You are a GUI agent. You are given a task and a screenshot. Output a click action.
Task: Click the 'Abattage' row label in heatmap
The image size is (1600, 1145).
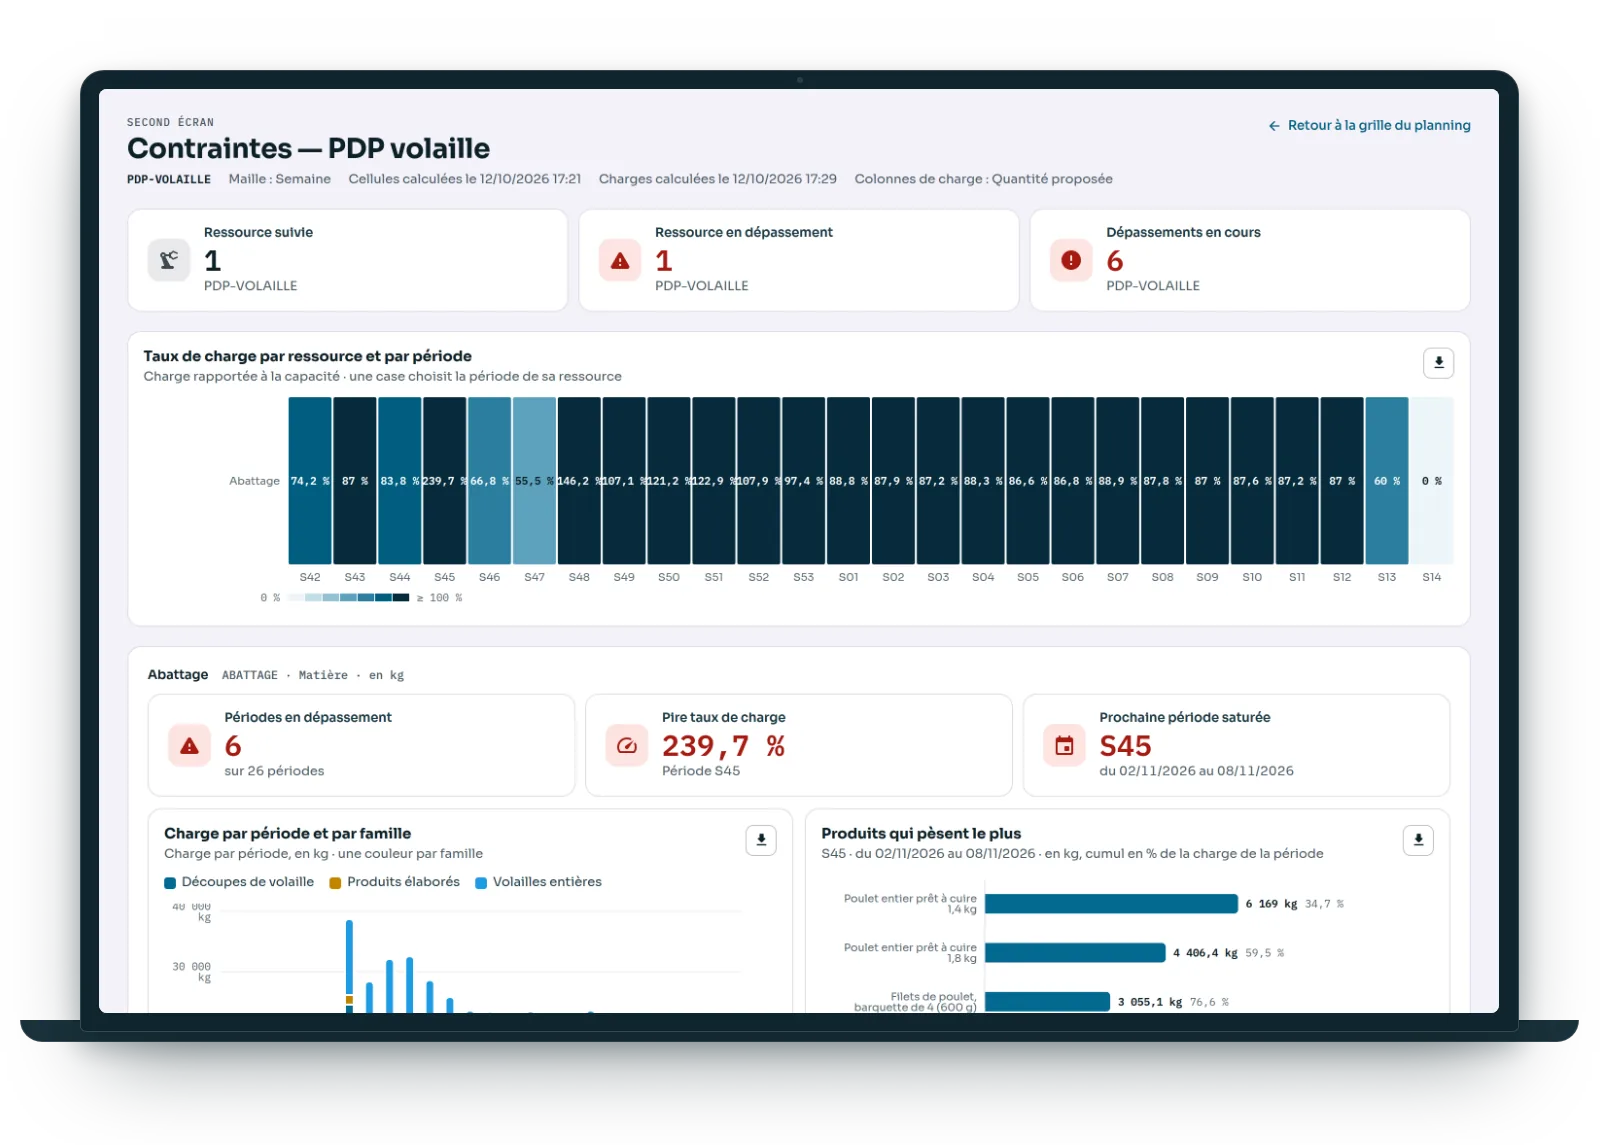point(254,481)
